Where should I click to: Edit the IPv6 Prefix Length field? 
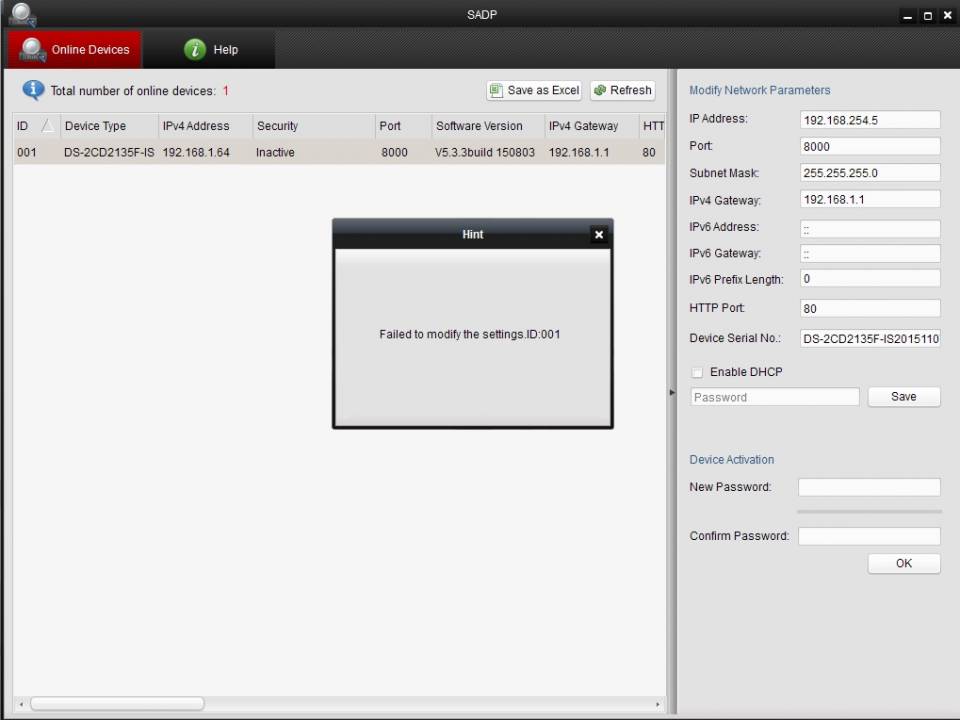click(869, 279)
